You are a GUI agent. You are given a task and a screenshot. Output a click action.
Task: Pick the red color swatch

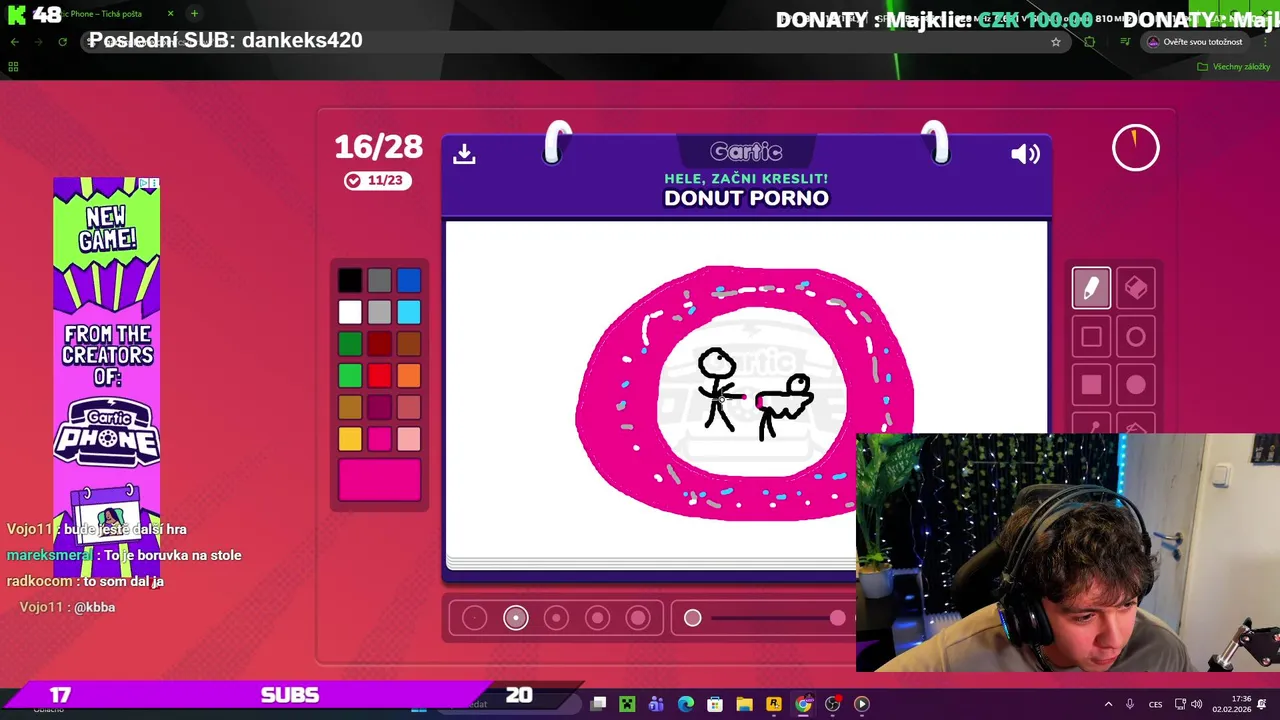379,376
